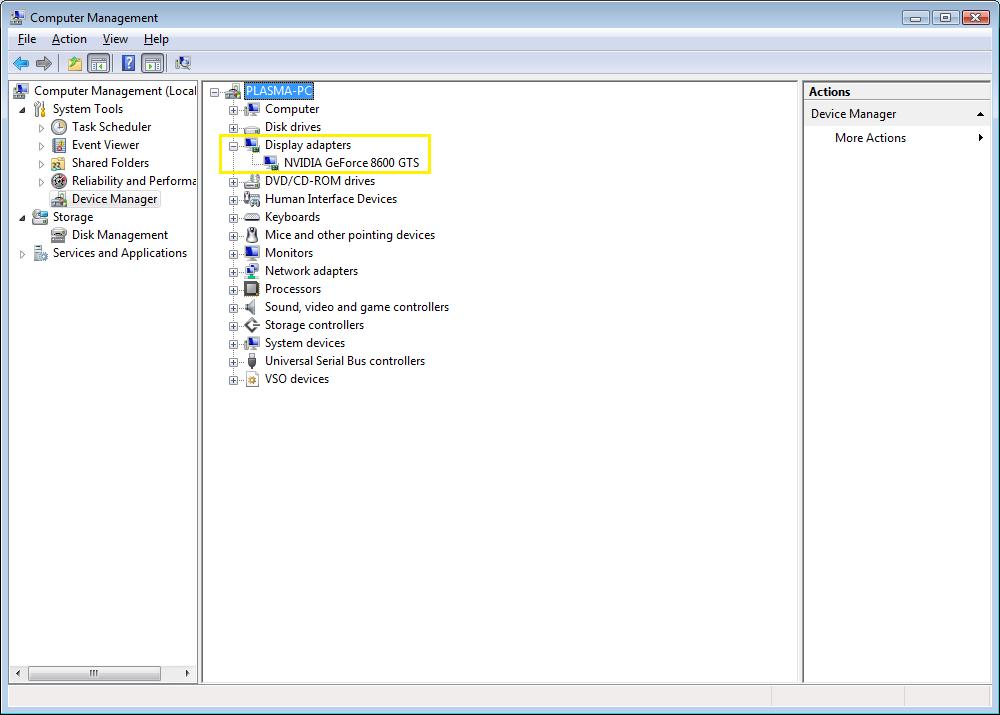Click the Reliability and Performance icon

[59, 181]
